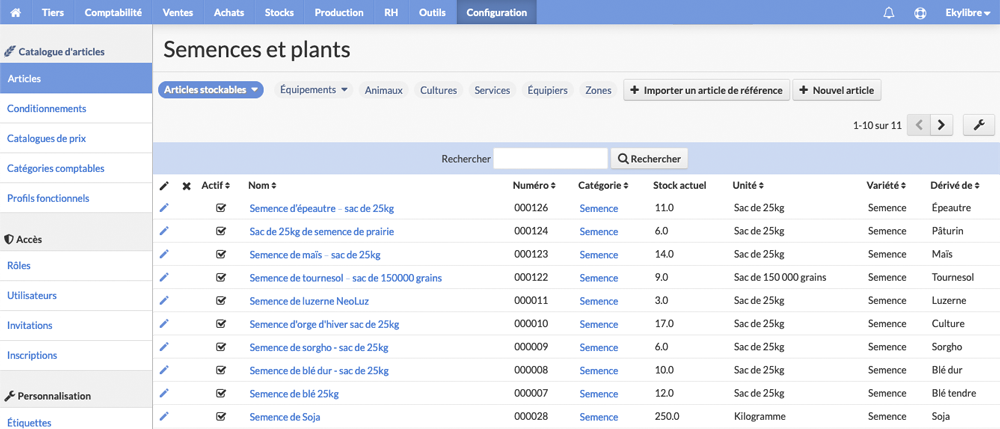The image size is (1000, 429).
Task: Click the Rechercher text input field
Action: 550,159
